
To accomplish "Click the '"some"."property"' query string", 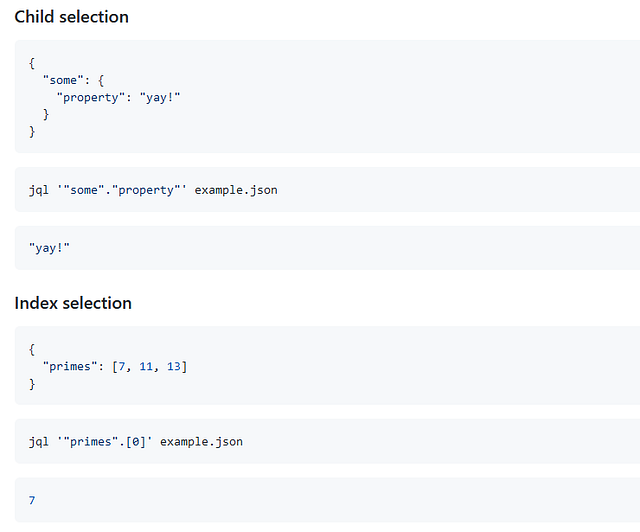I will (122, 189).
